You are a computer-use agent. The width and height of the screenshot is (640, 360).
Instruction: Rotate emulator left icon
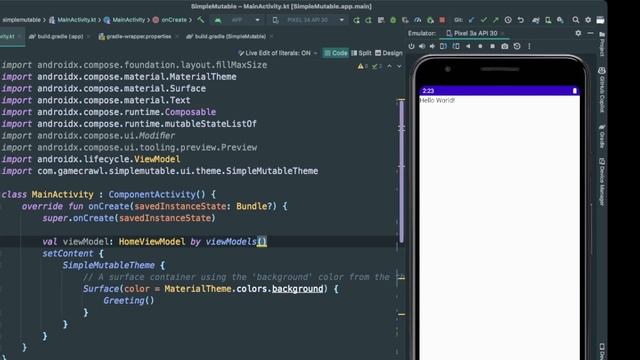point(443,46)
